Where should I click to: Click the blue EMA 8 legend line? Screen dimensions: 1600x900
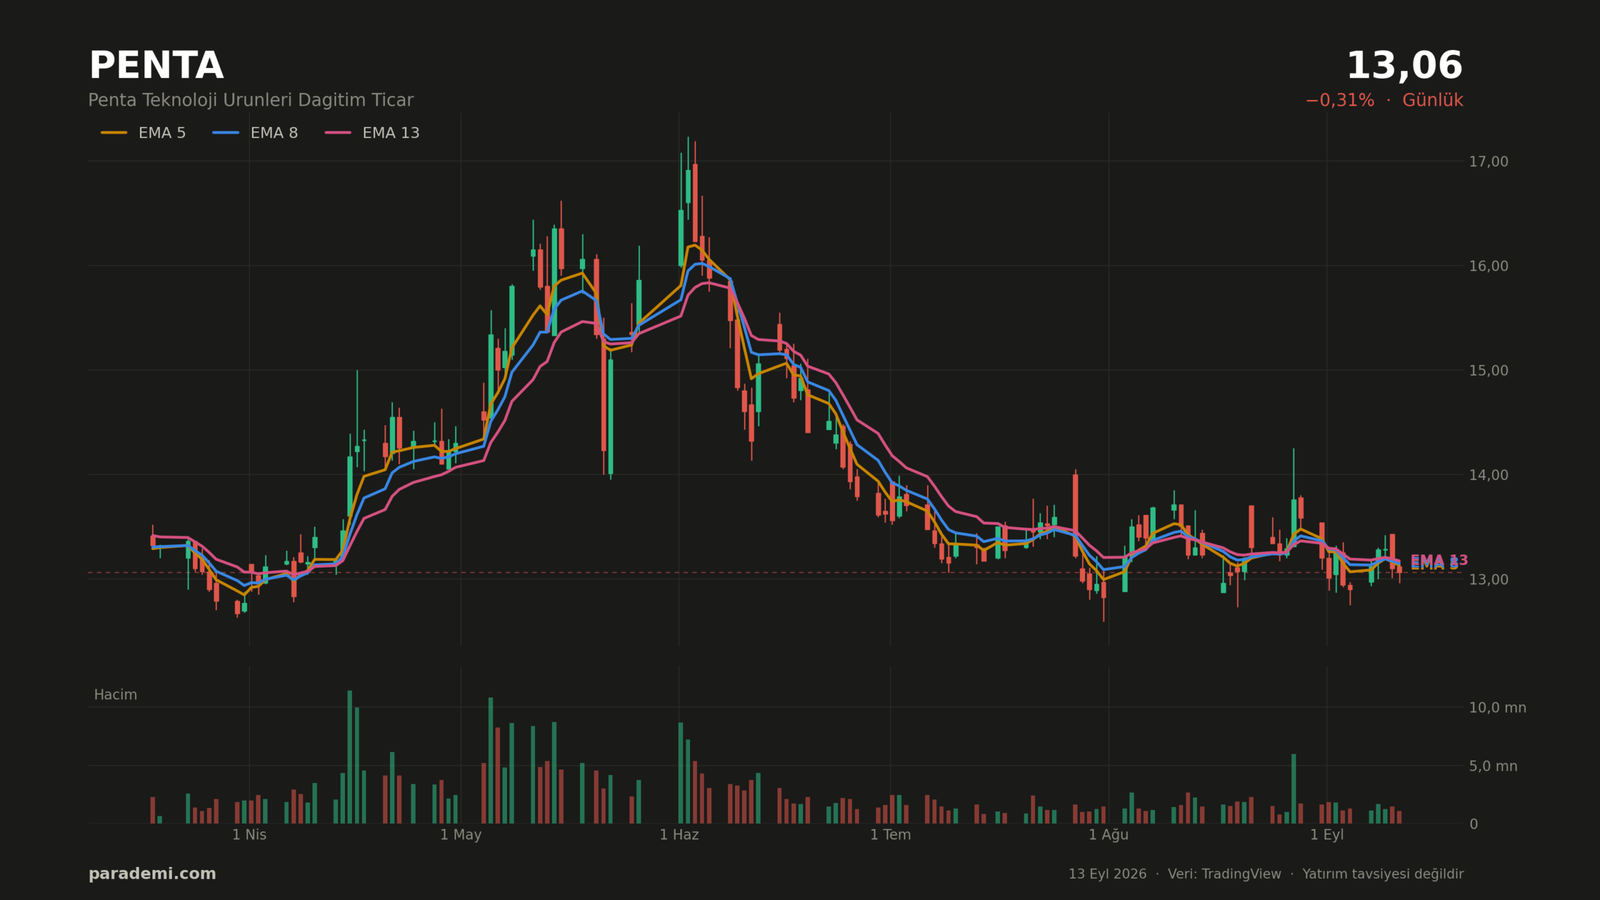pos(226,133)
